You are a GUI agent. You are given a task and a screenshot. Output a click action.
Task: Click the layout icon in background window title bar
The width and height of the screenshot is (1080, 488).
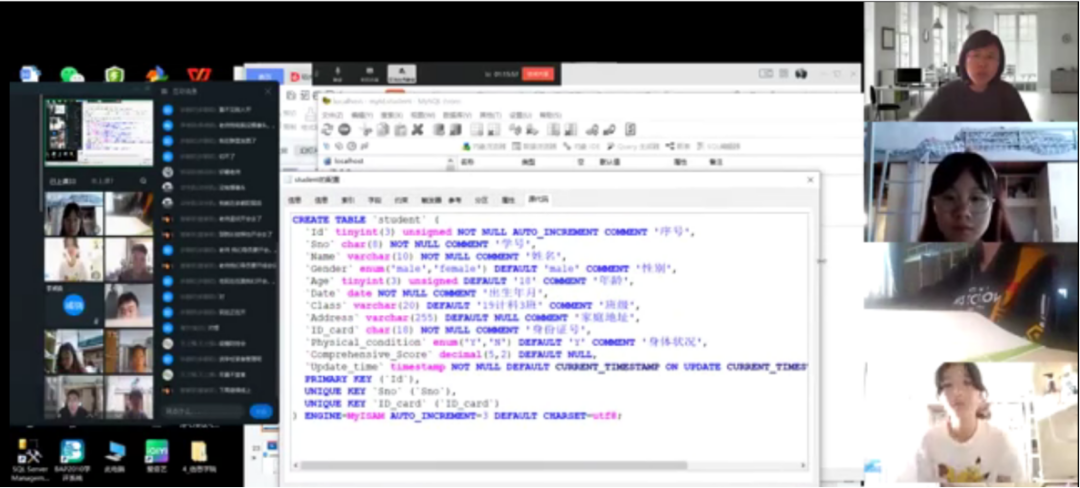point(766,74)
